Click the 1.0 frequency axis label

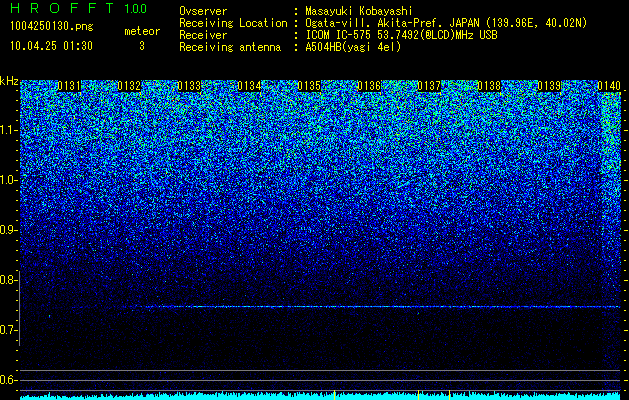[x=8, y=180]
